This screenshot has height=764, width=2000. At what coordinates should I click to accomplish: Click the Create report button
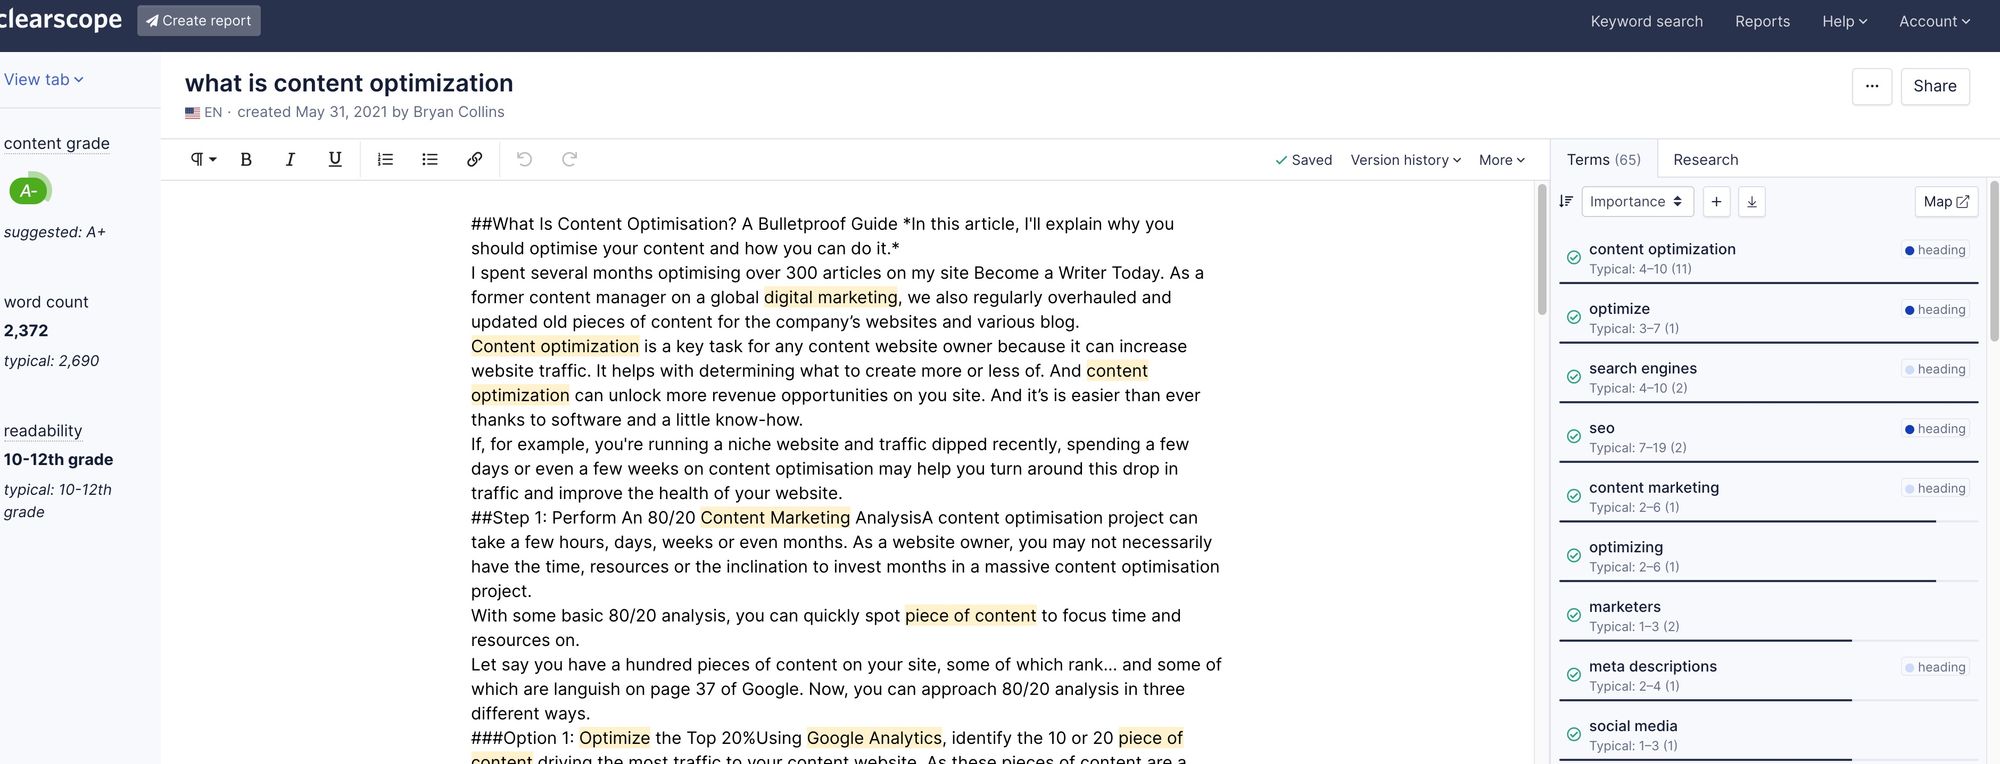click(199, 21)
